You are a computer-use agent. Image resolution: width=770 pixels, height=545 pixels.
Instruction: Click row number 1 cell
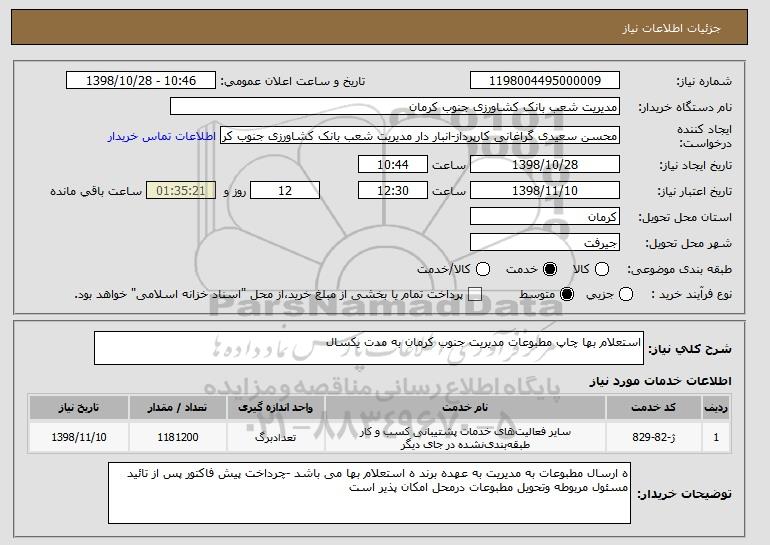716,437
